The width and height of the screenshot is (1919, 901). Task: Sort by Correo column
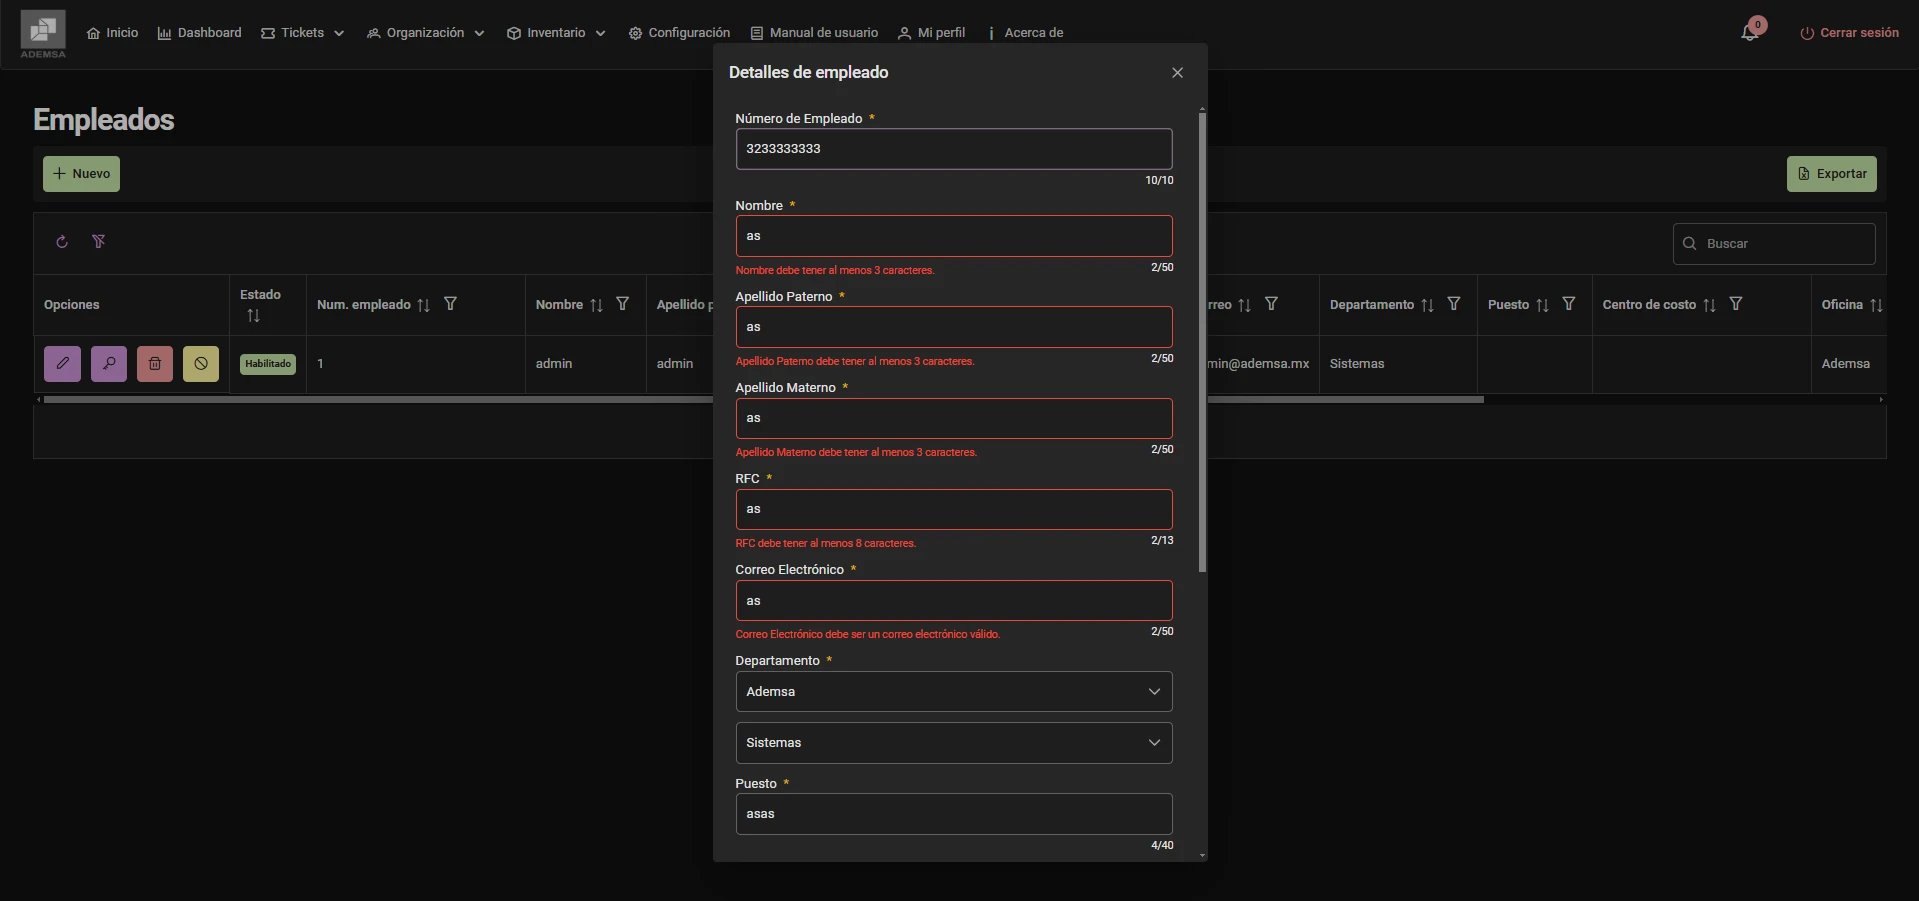click(x=1244, y=305)
